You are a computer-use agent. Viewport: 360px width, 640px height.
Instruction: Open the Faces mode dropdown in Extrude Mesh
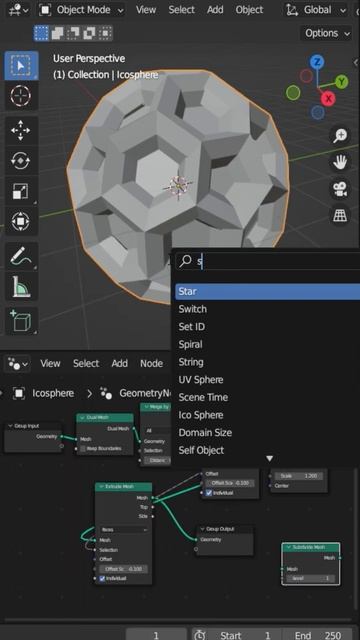(124, 529)
